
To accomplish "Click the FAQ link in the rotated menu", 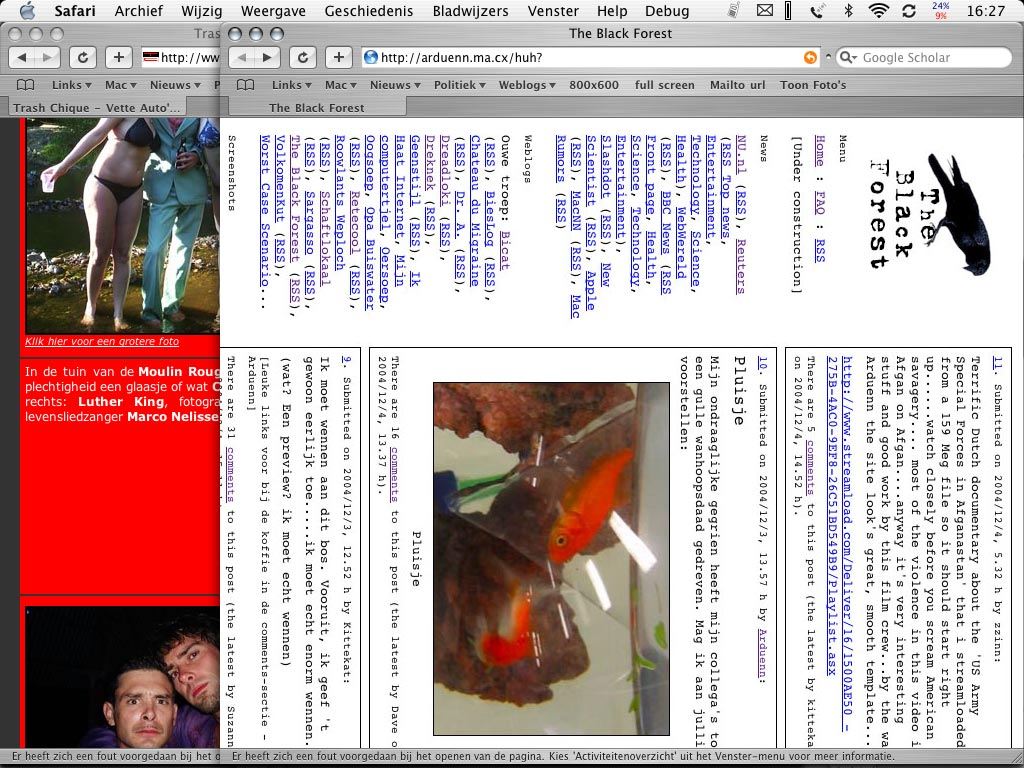I will (x=820, y=202).
